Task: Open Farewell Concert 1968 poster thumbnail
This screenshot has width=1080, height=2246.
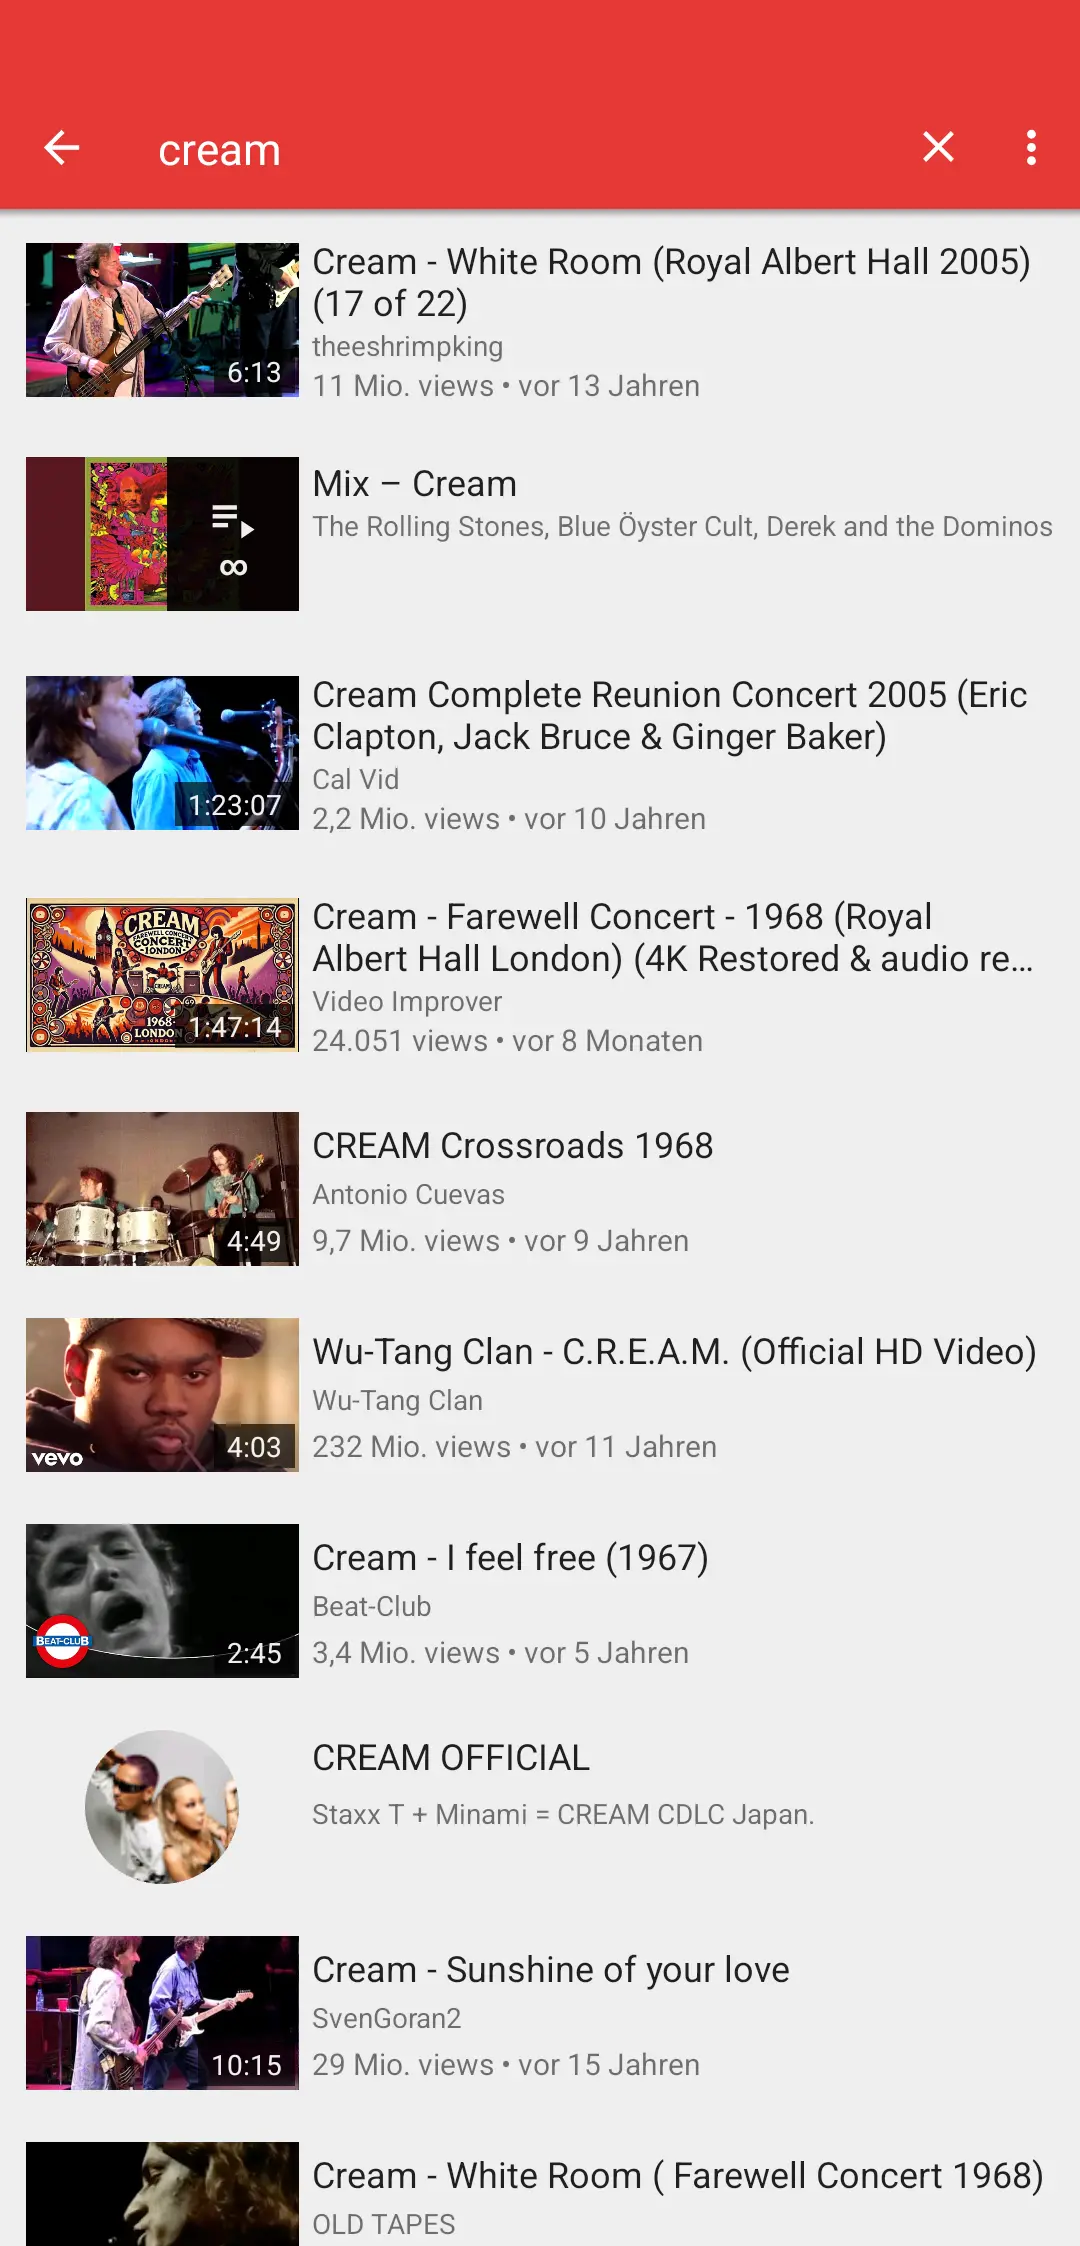Action: tap(162, 975)
